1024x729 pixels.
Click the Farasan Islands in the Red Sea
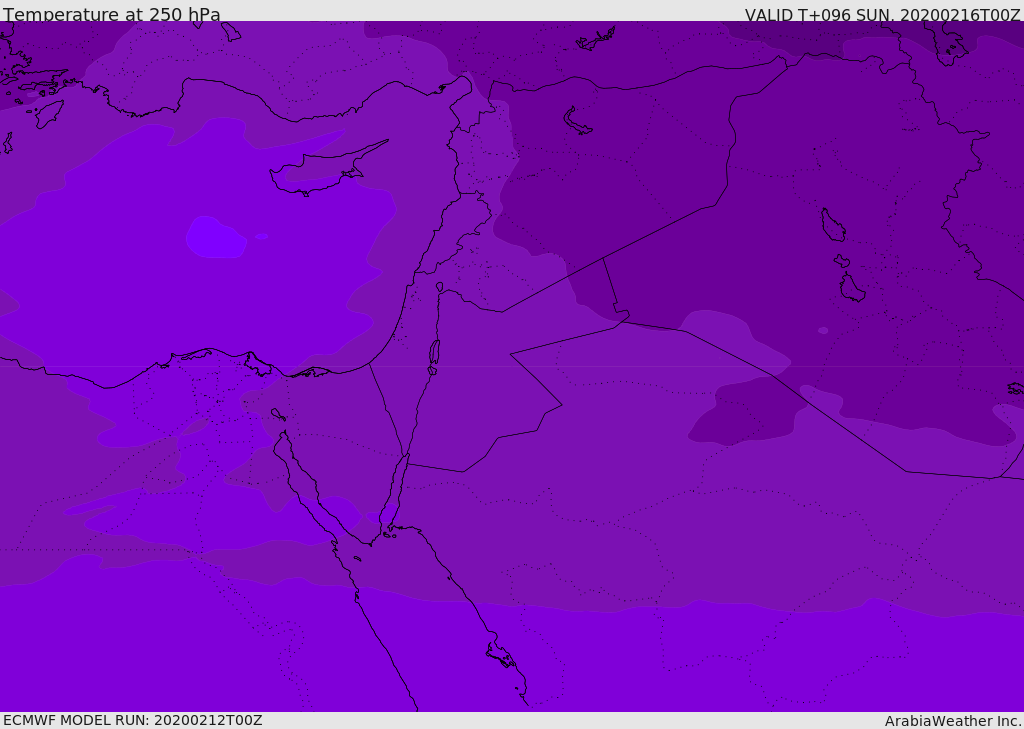point(500,655)
